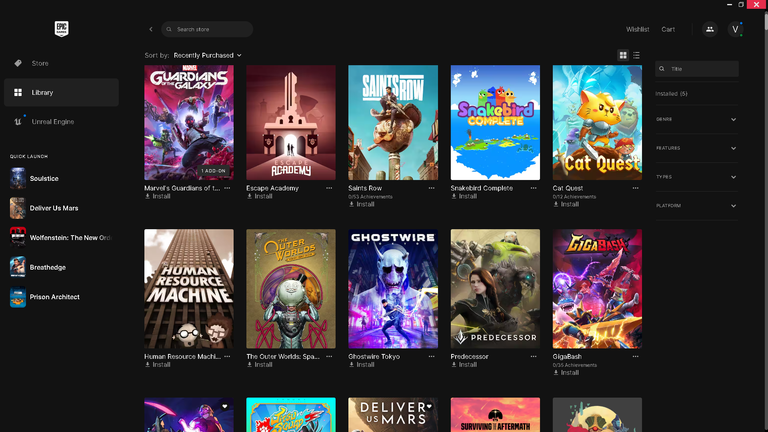Open options menu for Escape Academy
The image size is (768, 432).
[329, 188]
